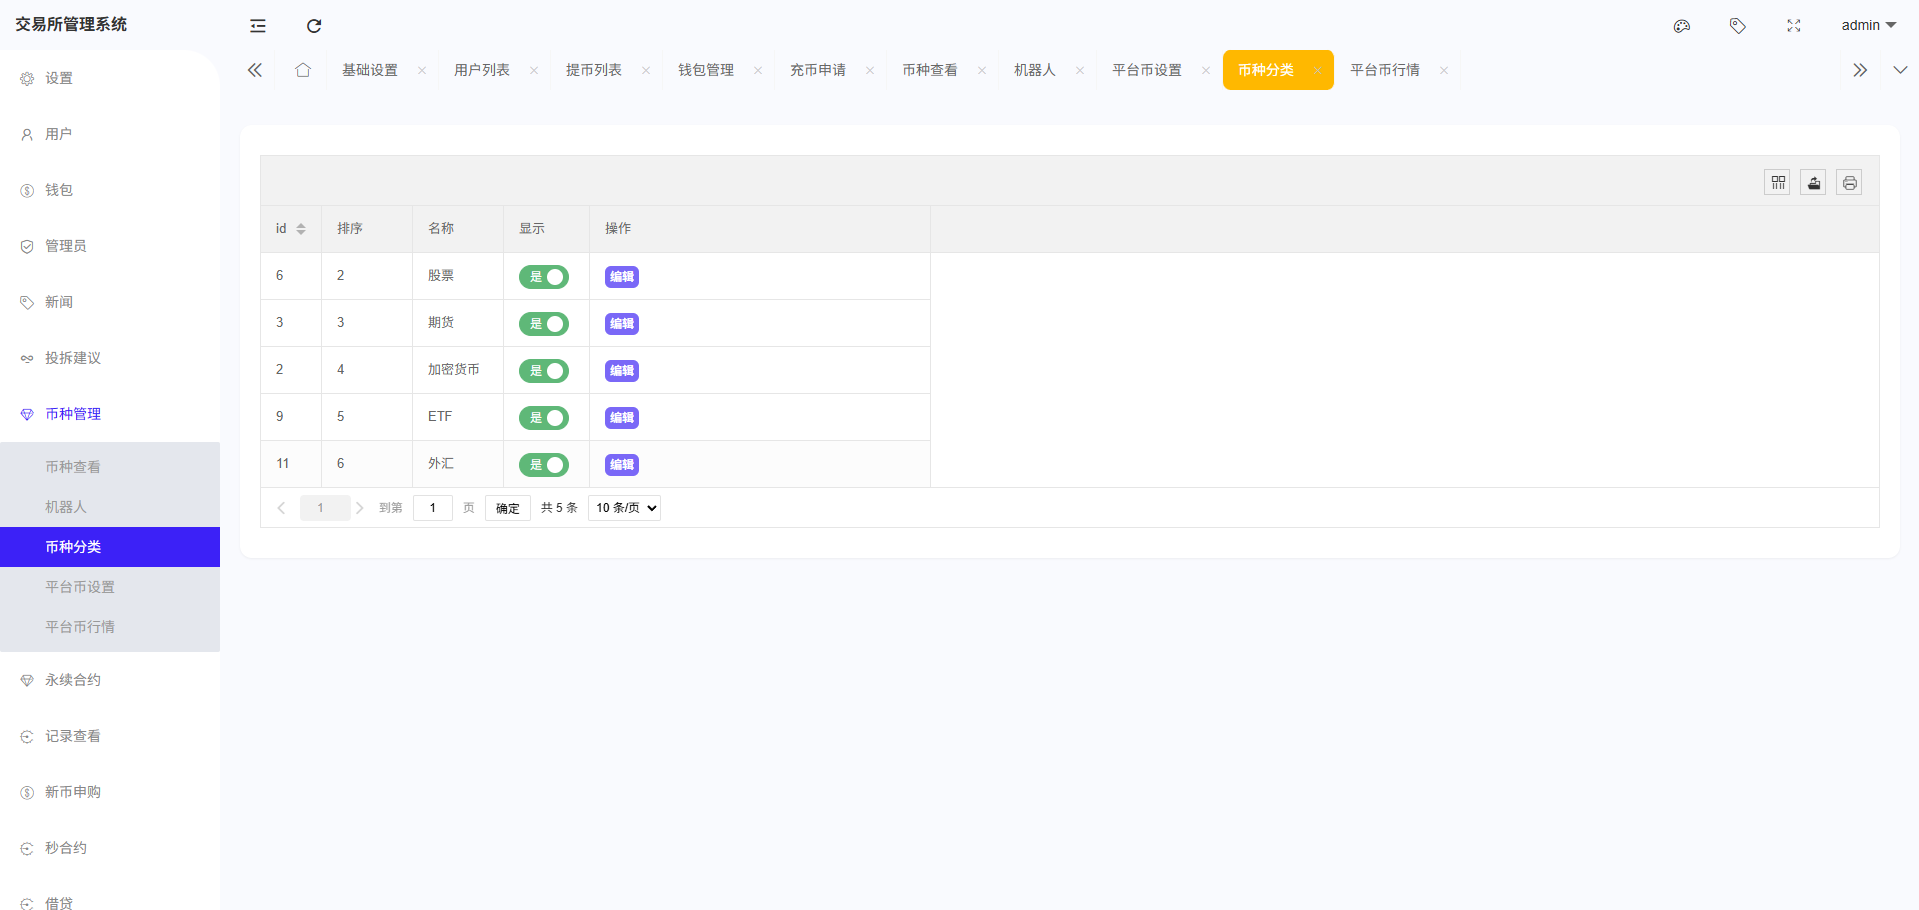Expand the admin user dropdown
The image size is (1919, 910).
[x=1868, y=25]
